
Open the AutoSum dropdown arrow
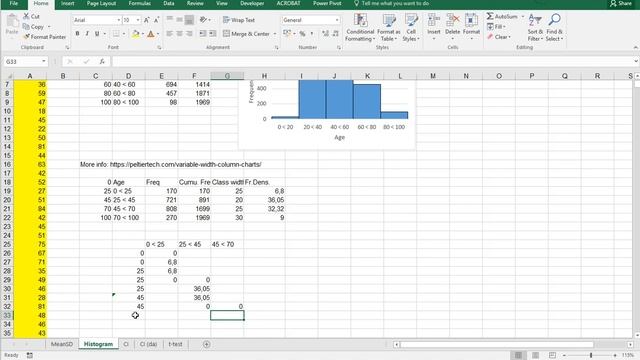522,17
